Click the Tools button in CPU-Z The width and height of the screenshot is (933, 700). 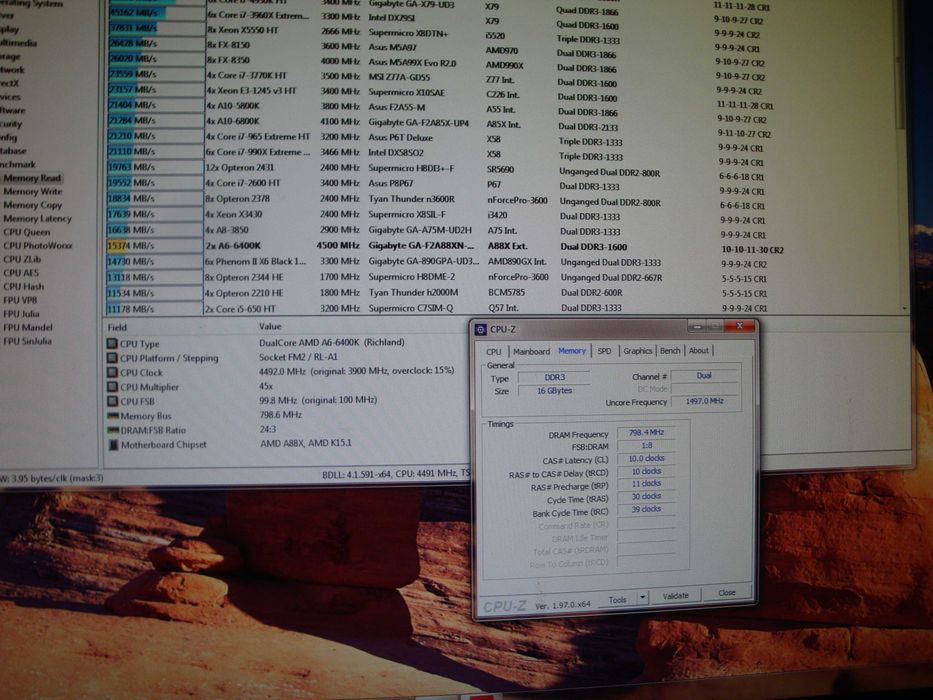(x=618, y=599)
